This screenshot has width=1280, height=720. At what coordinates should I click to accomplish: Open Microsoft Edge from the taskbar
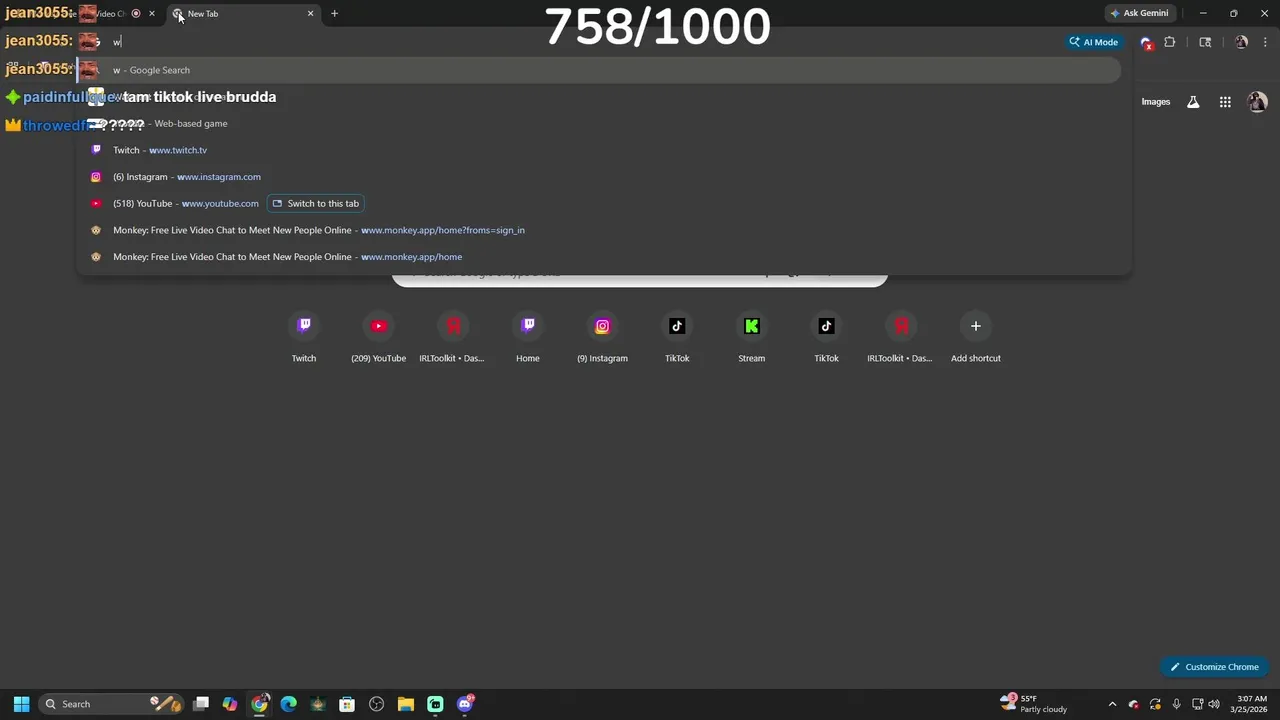[x=289, y=704]
